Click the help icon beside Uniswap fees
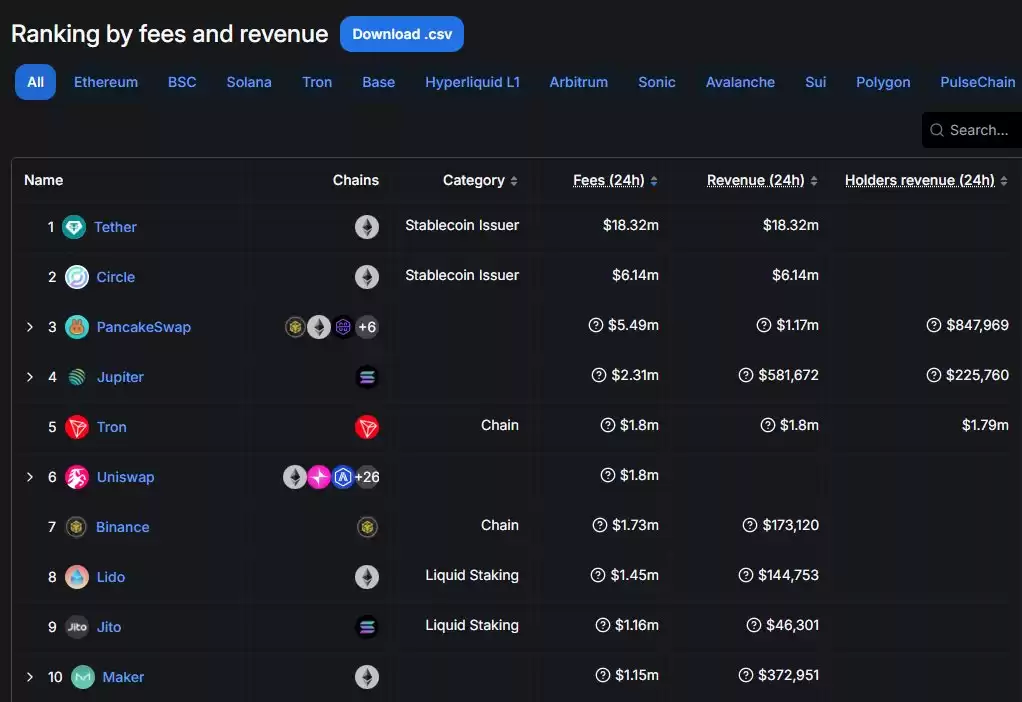 point(607,475)
